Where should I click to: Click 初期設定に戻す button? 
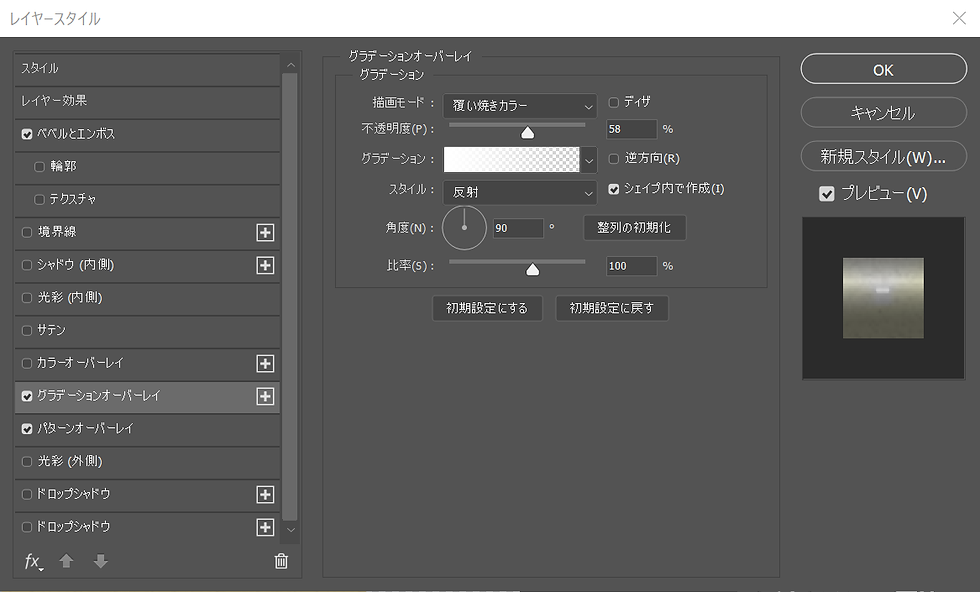[x=612, y=308]
